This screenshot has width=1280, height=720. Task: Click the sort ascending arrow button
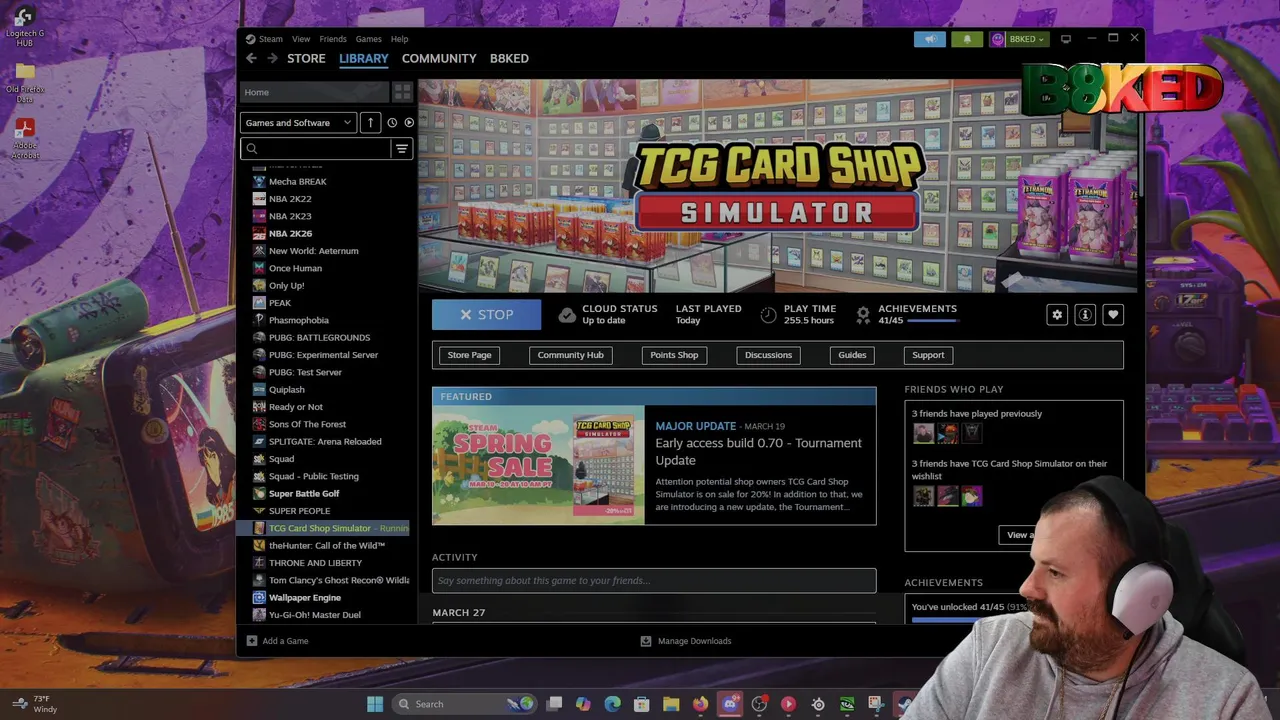click(370, 122)
